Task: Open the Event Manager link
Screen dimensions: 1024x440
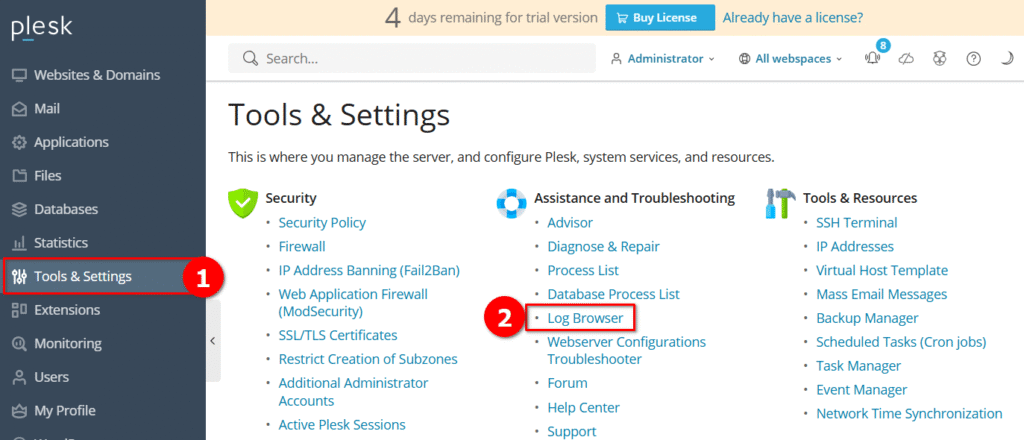Action: 861,390
